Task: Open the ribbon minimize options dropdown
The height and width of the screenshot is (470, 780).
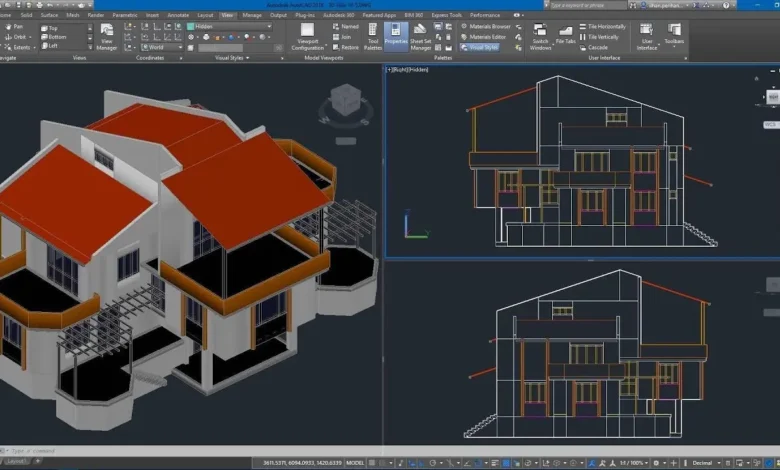Action: (x=518, y=15)
